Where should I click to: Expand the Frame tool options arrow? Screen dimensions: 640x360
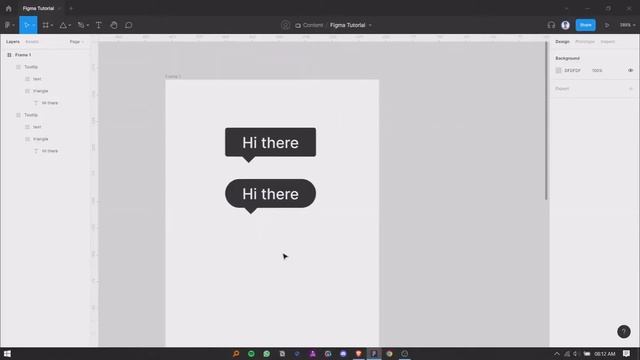52,25
